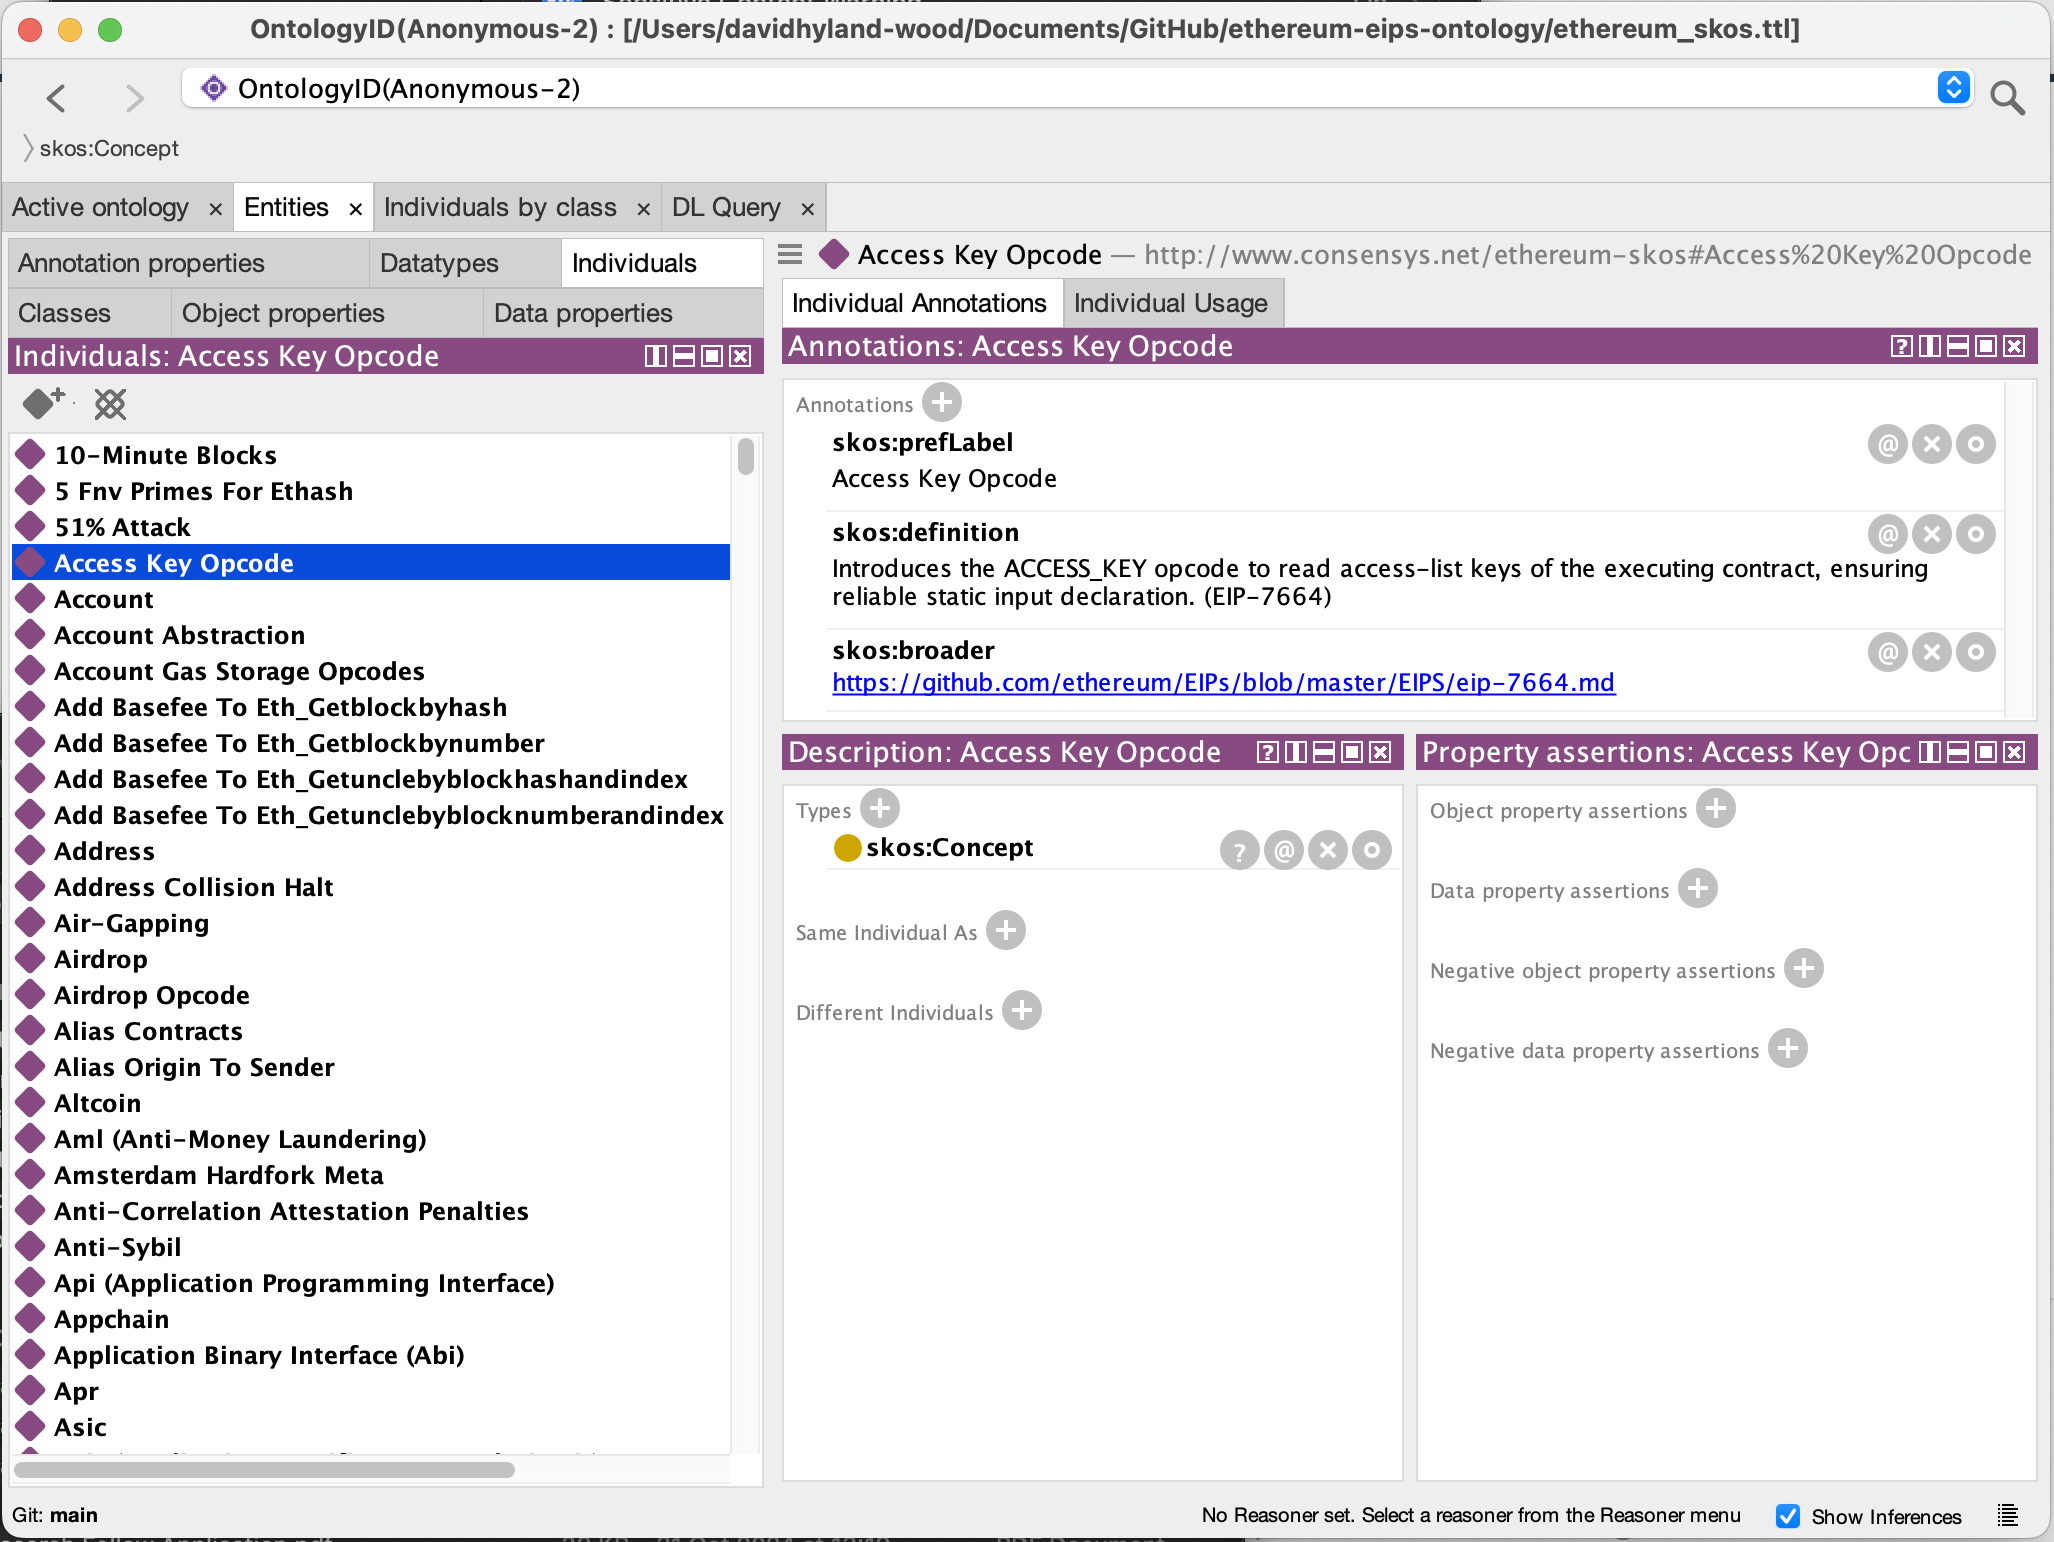This screenshot has height=1542, width=2054.
Task: Click the skos:Concept type entry
Action: point(949,847)
